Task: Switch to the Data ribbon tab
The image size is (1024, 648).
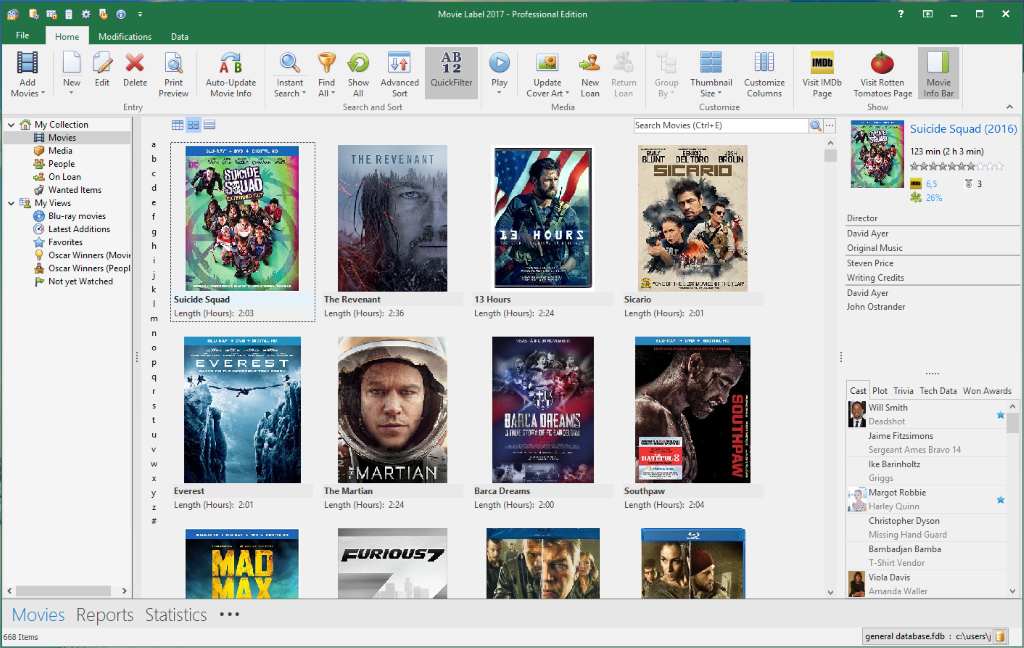Action: [180, 37]
